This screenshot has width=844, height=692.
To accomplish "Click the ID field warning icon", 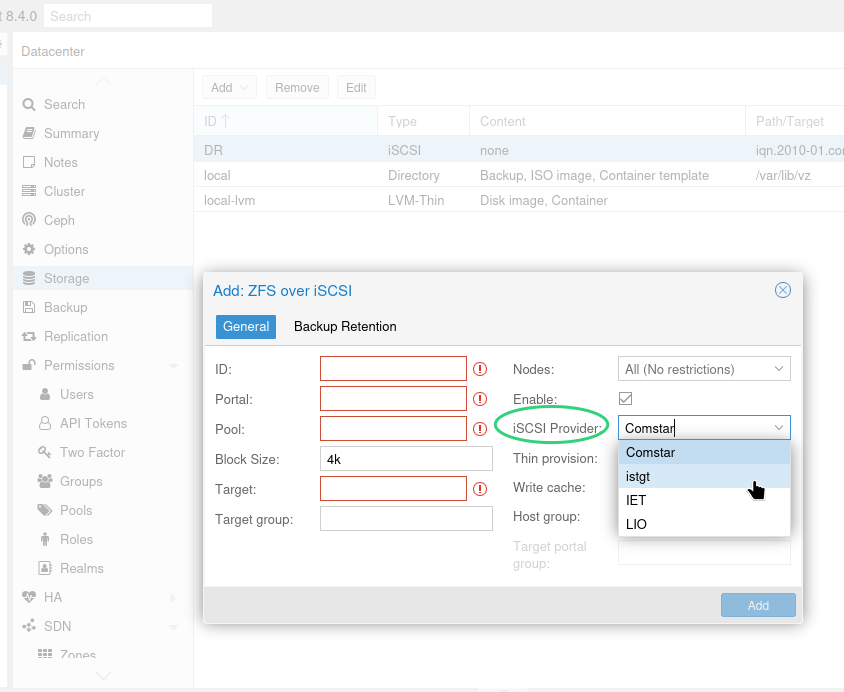I will [480, 369].
